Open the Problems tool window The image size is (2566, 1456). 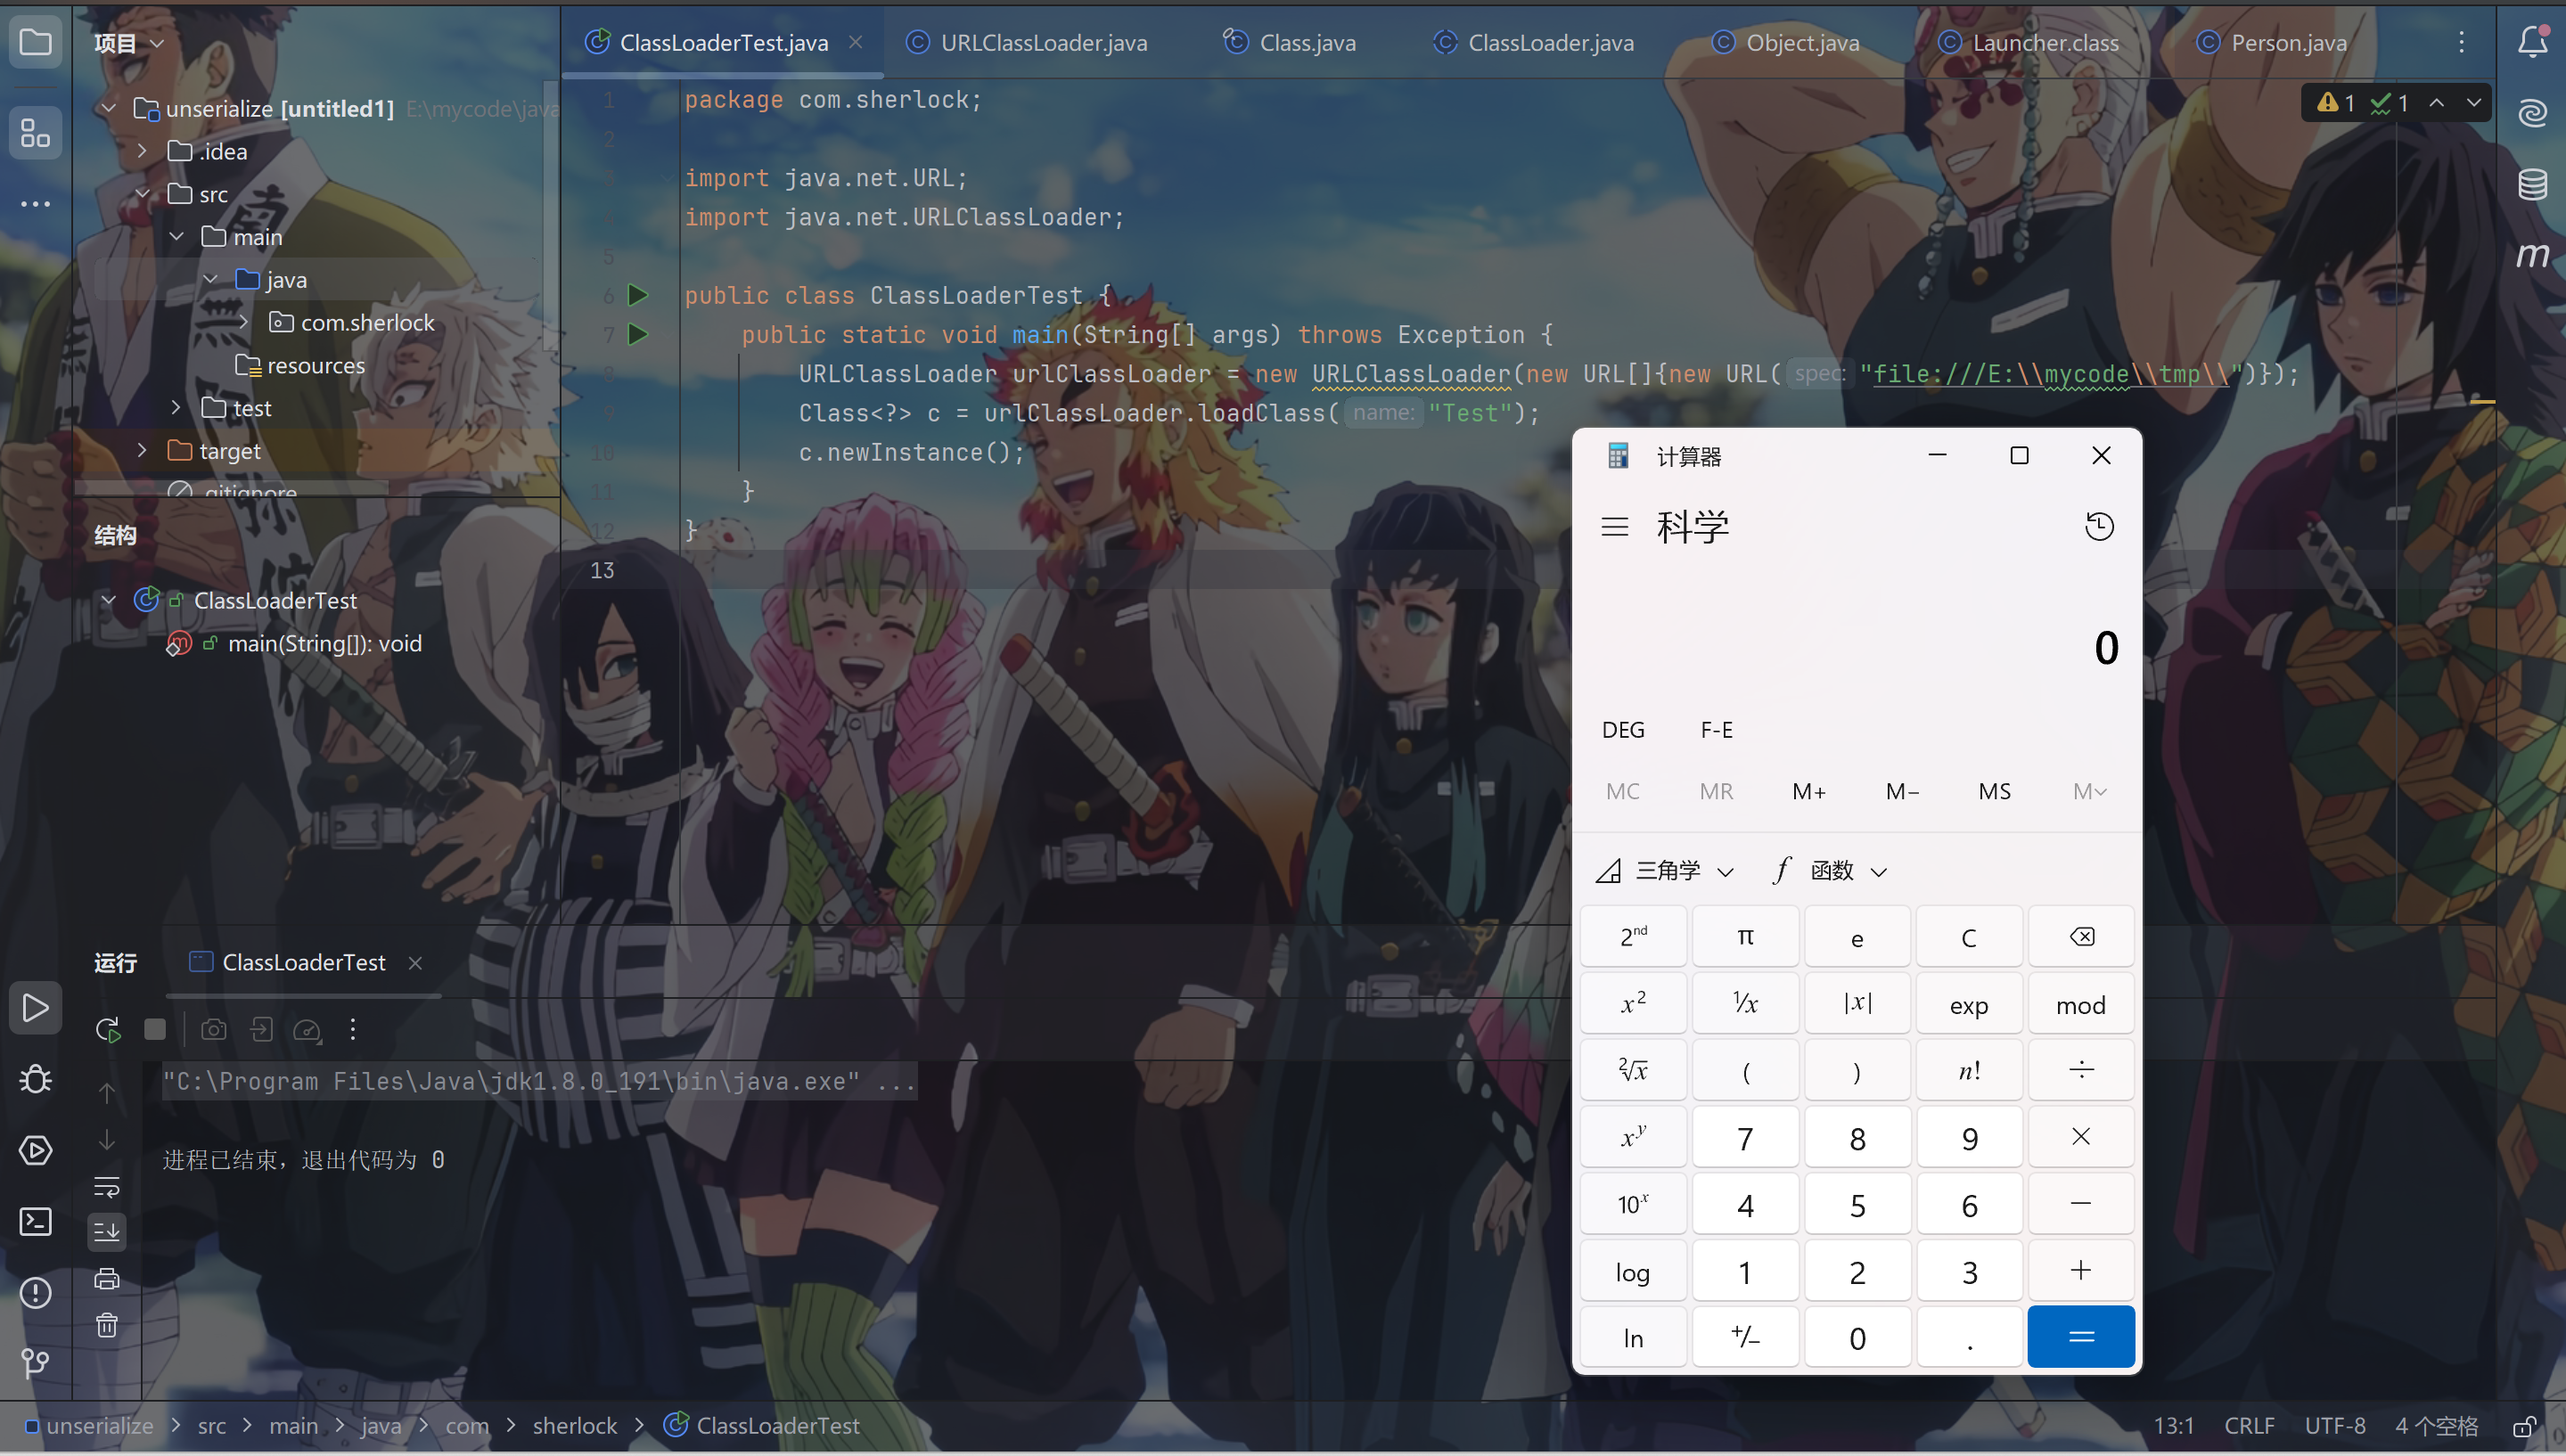point(36,1293)
